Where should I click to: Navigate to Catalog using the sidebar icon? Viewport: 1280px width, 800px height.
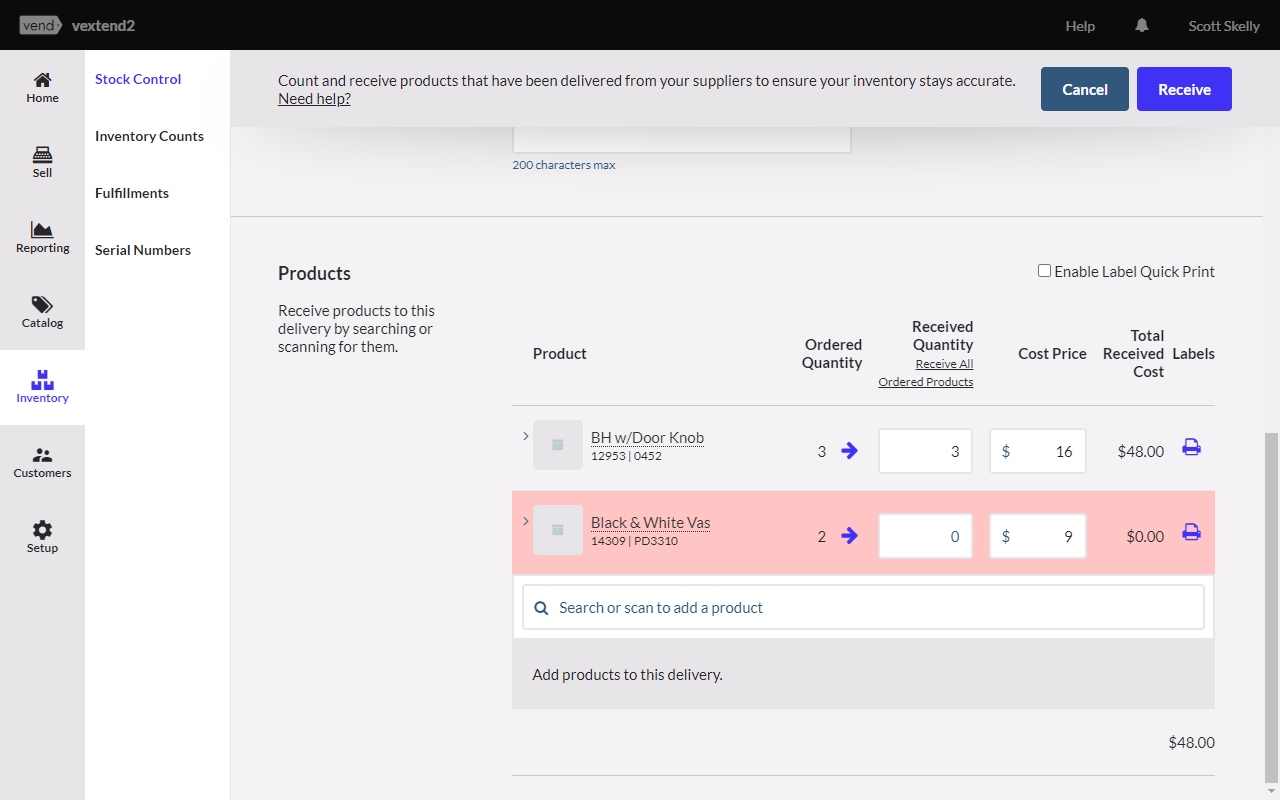pos(42,313)
